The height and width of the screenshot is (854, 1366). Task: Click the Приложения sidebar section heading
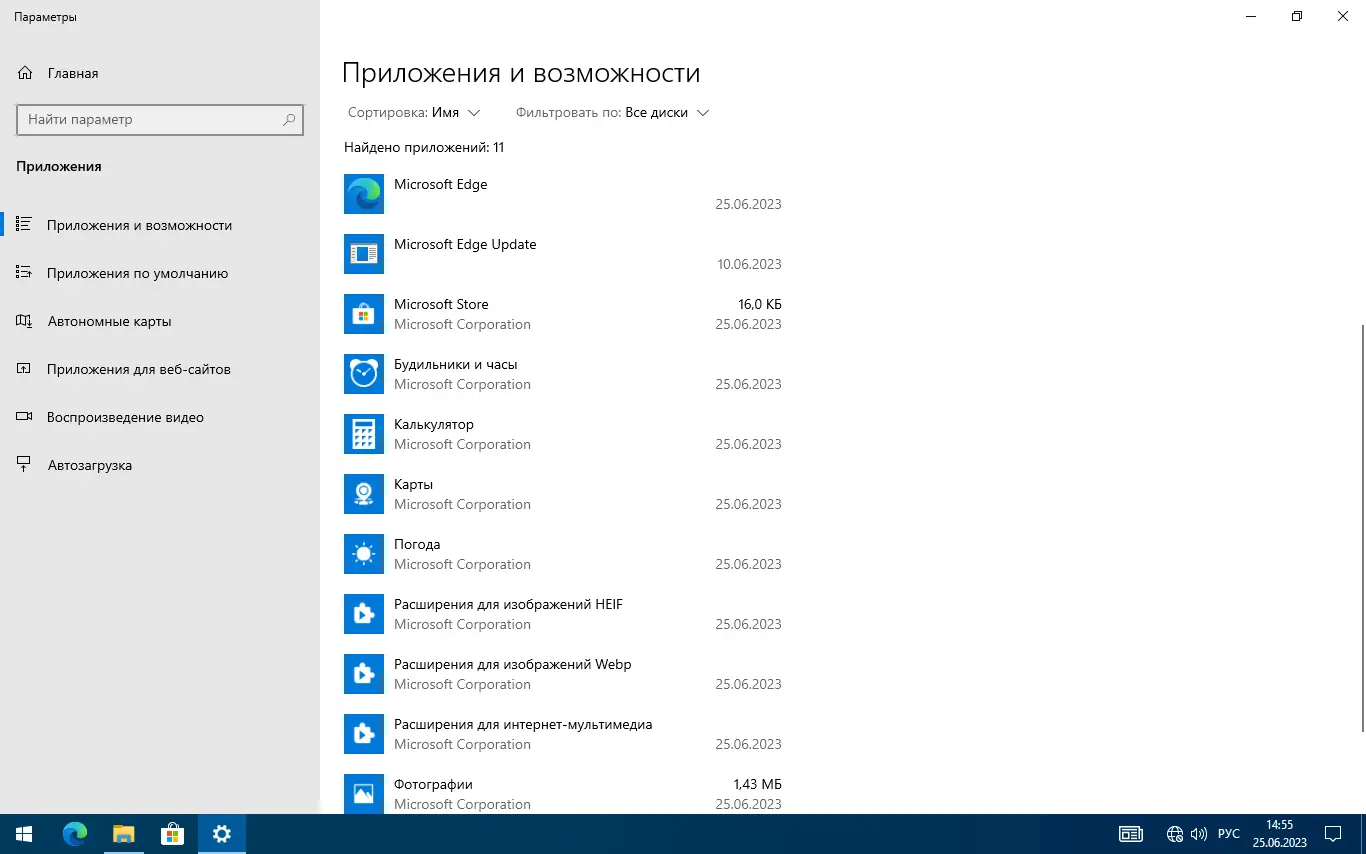[x=59, y=166]
